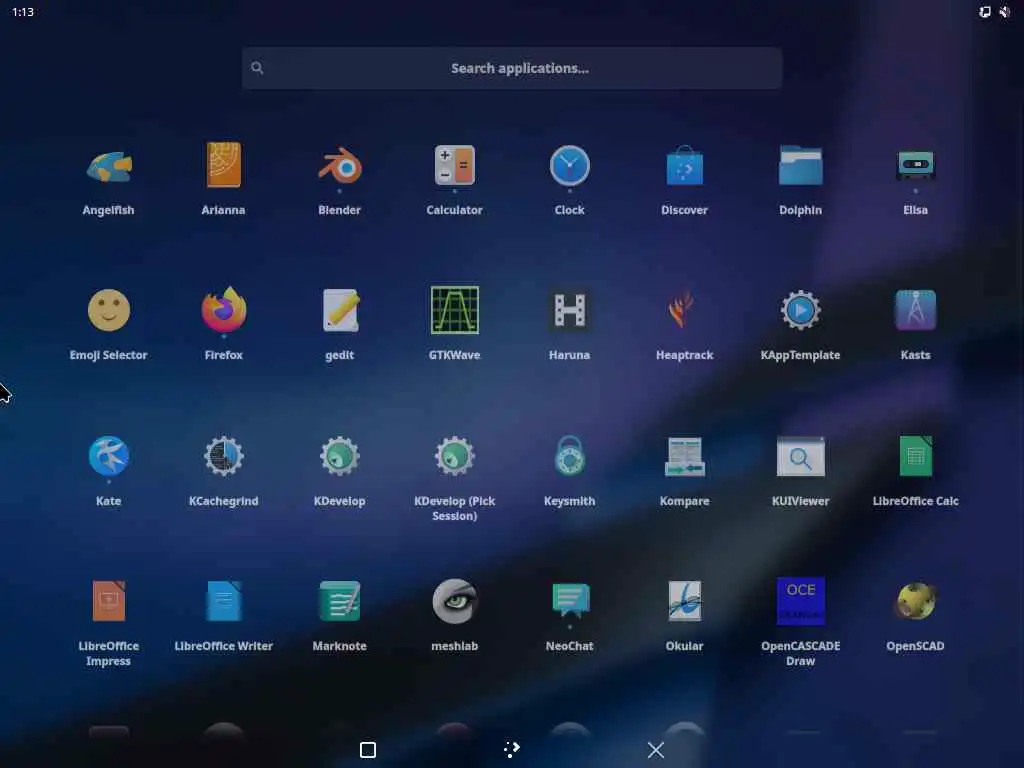Open OpenCASCADE Draw

pos(801,601)
